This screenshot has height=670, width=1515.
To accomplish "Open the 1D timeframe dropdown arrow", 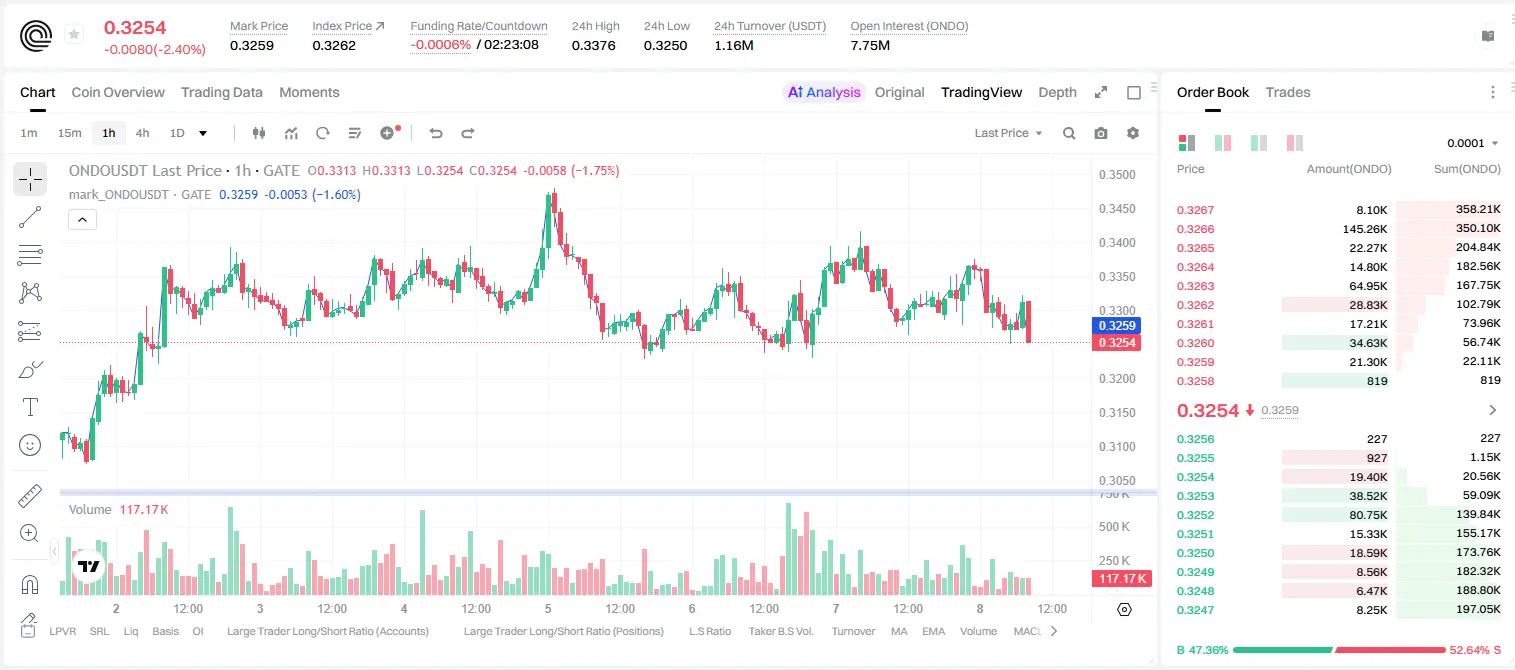I will pyautogui.click(x=203, y=133).
